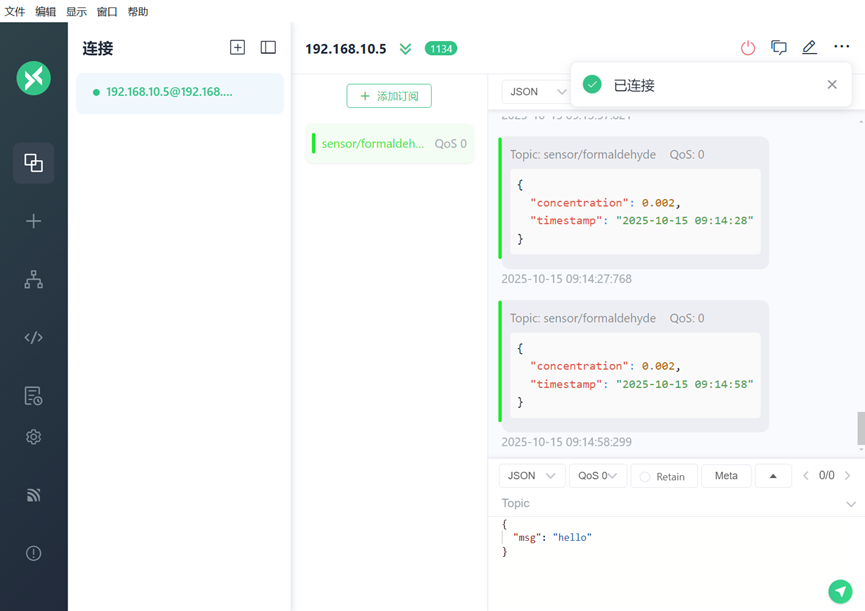Open the Log page icon

click(x=33, y=396)
